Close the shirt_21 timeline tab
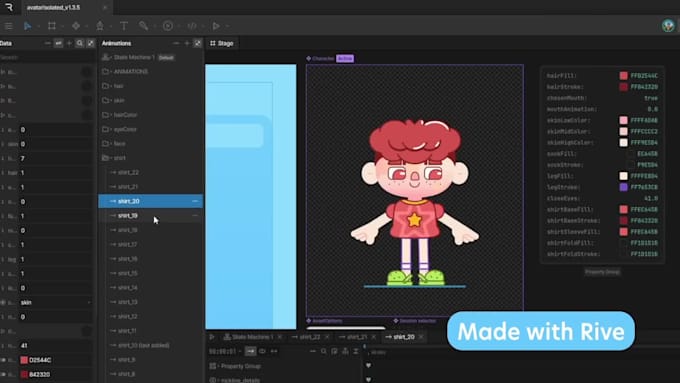 pos(374,337)
